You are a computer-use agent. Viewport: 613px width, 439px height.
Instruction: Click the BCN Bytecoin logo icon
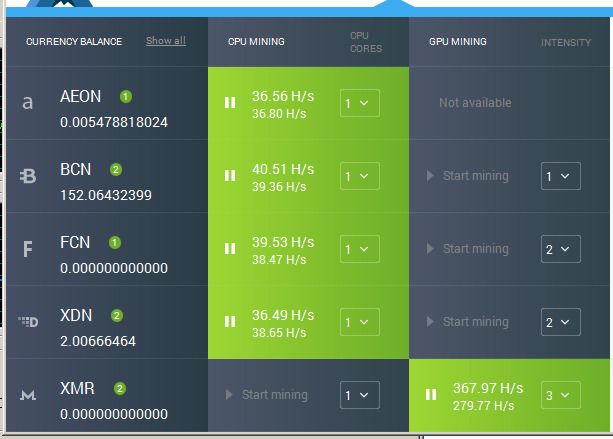coord(28,176)
